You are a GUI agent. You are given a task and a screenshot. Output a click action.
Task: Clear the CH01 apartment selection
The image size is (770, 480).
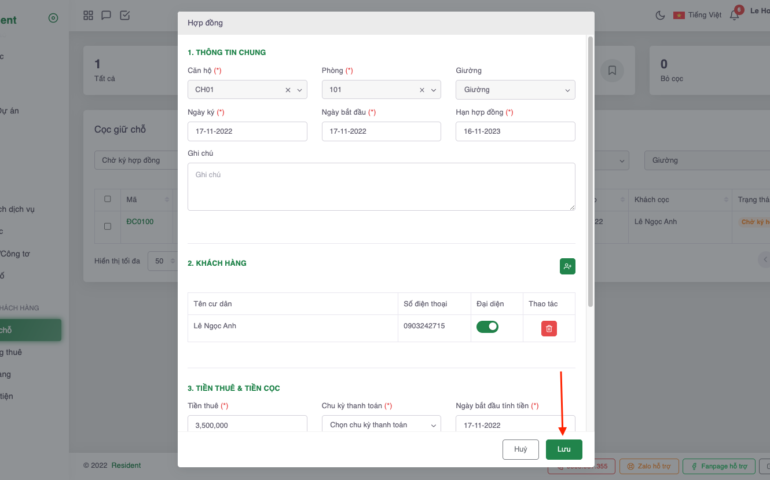(x=288, y=90)
